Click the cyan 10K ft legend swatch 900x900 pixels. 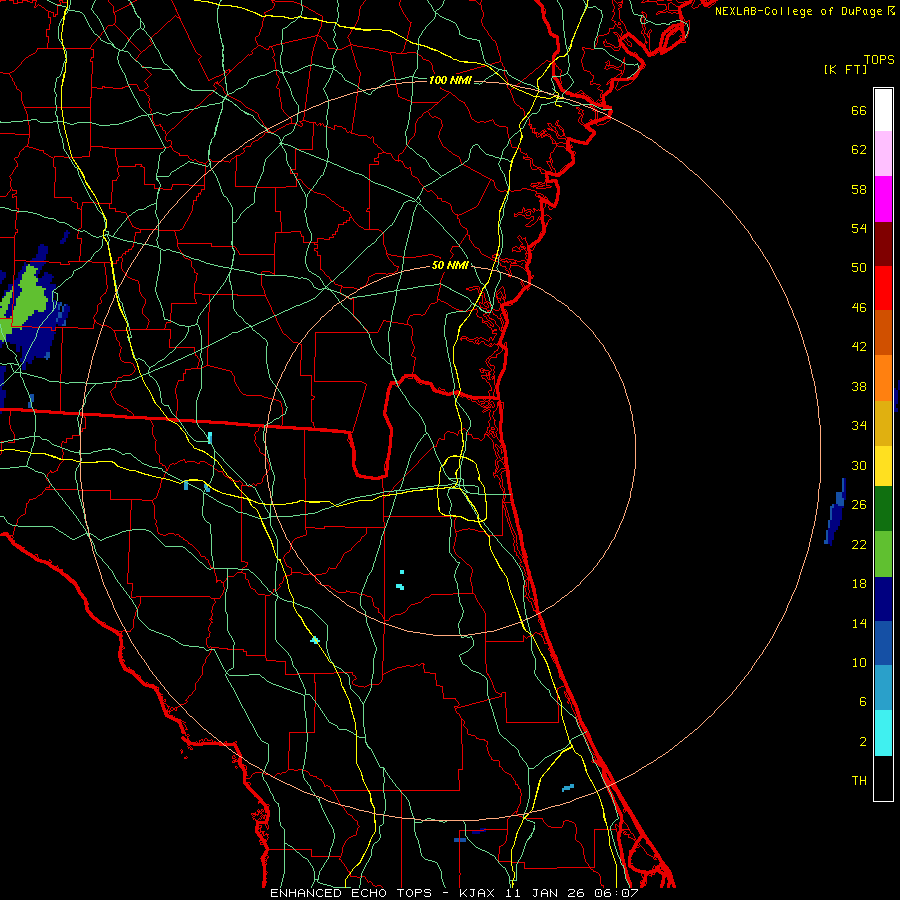tap(883, 733)
